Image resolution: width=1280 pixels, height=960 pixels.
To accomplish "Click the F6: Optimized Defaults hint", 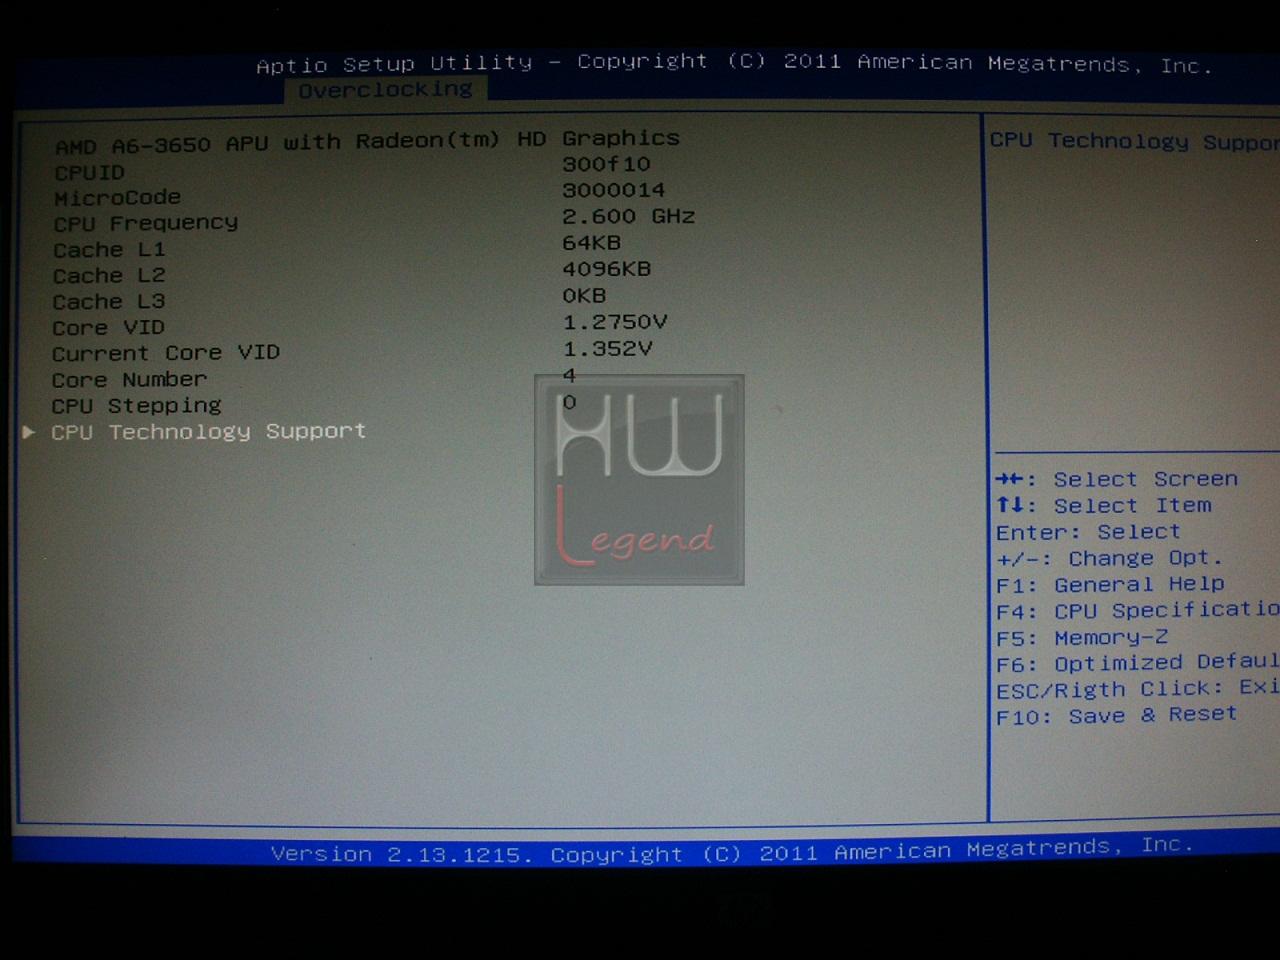I will click(1137, 663).
